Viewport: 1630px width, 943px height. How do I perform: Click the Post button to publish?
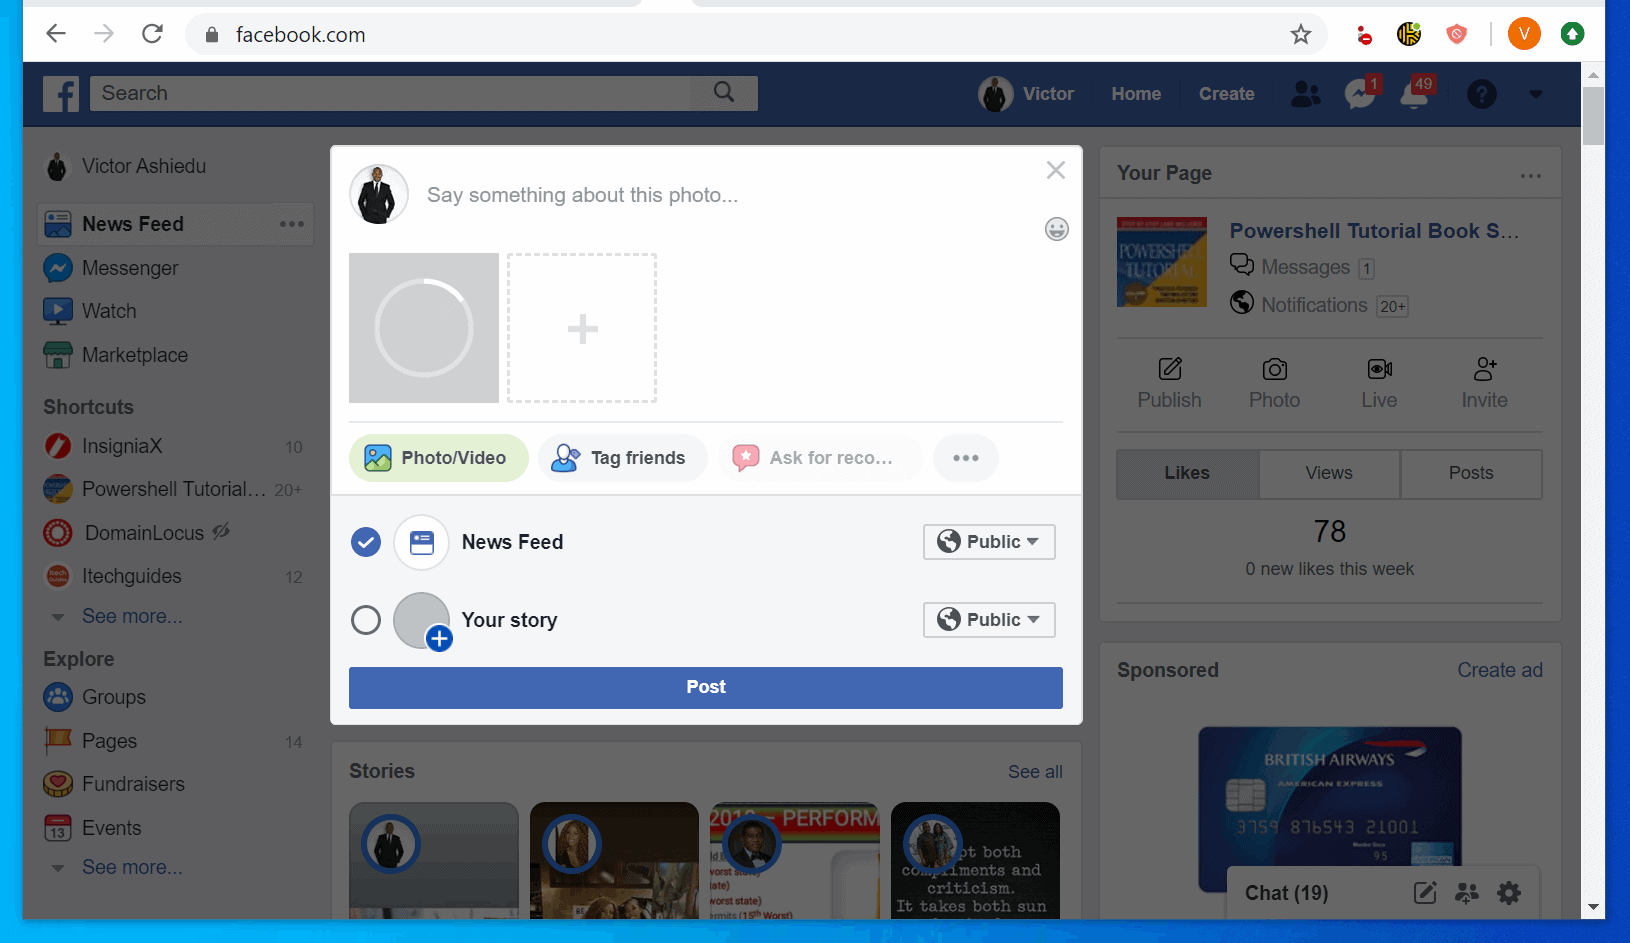point(705,687)
